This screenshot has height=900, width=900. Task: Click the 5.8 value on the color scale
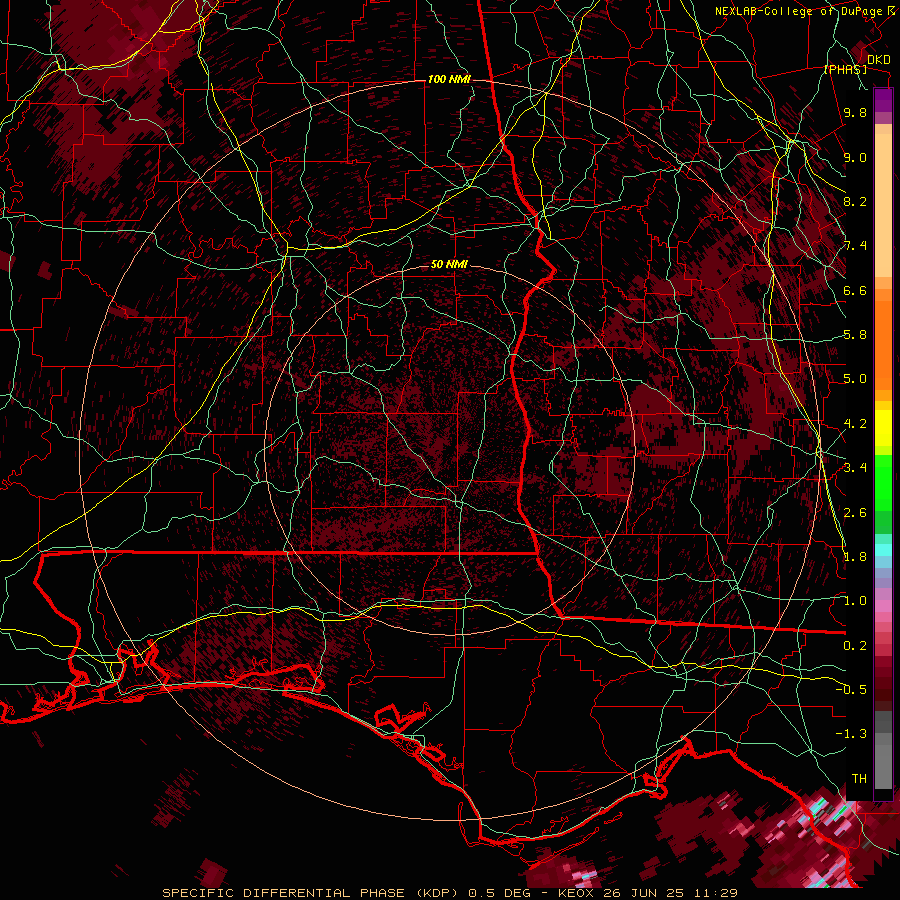[x=855, y=335]
